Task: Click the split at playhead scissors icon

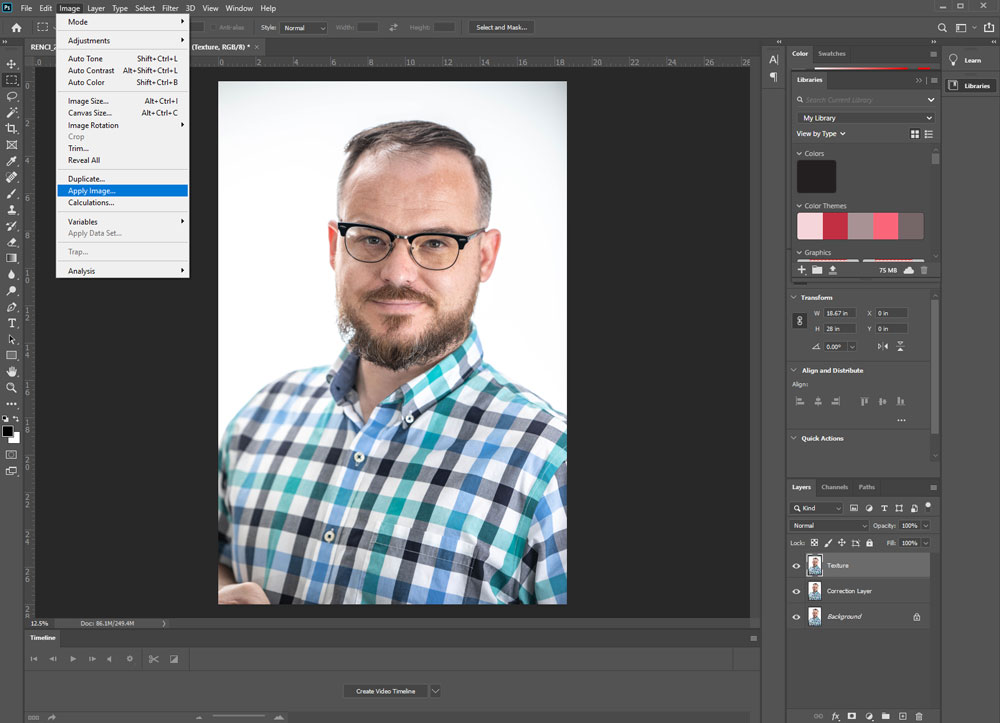Action: tap(153, 659)
